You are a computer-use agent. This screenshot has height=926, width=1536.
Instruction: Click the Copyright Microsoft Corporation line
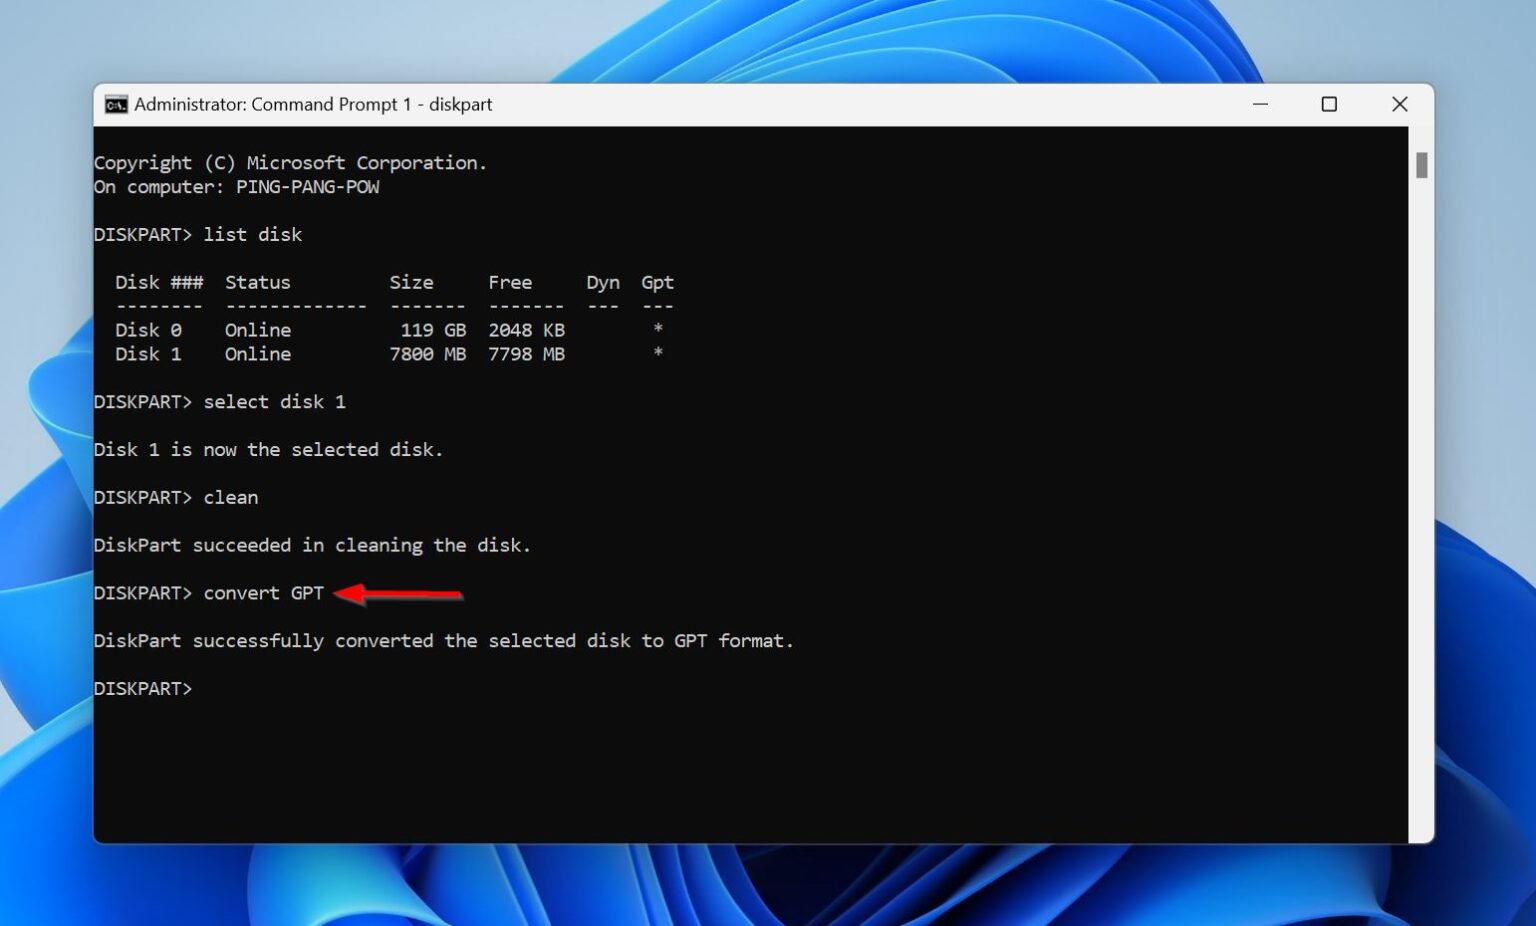[290, 162]
